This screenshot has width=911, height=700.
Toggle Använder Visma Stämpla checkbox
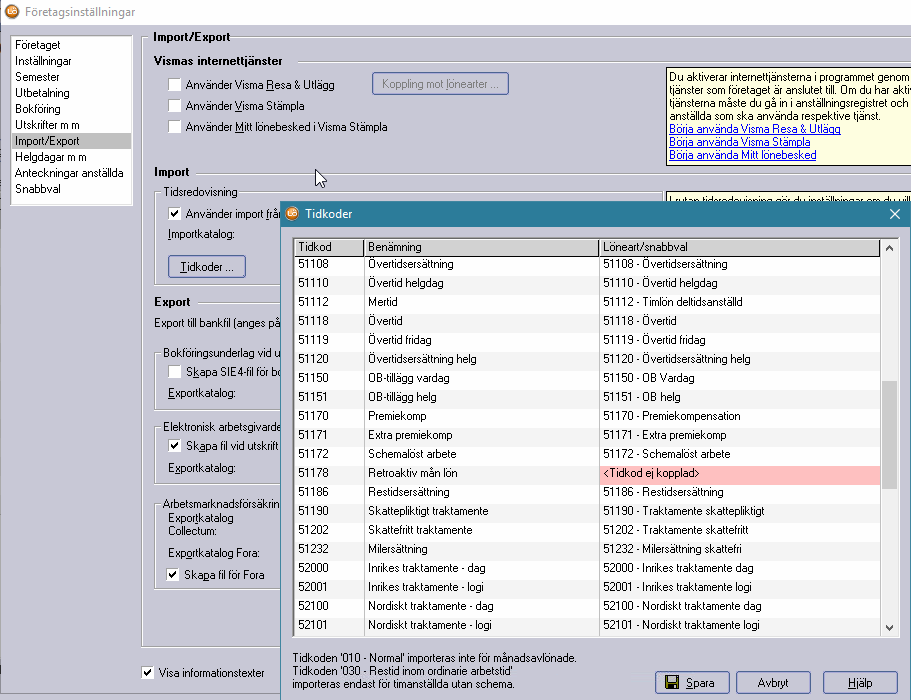pyautogui.click(x=175, y=106)
